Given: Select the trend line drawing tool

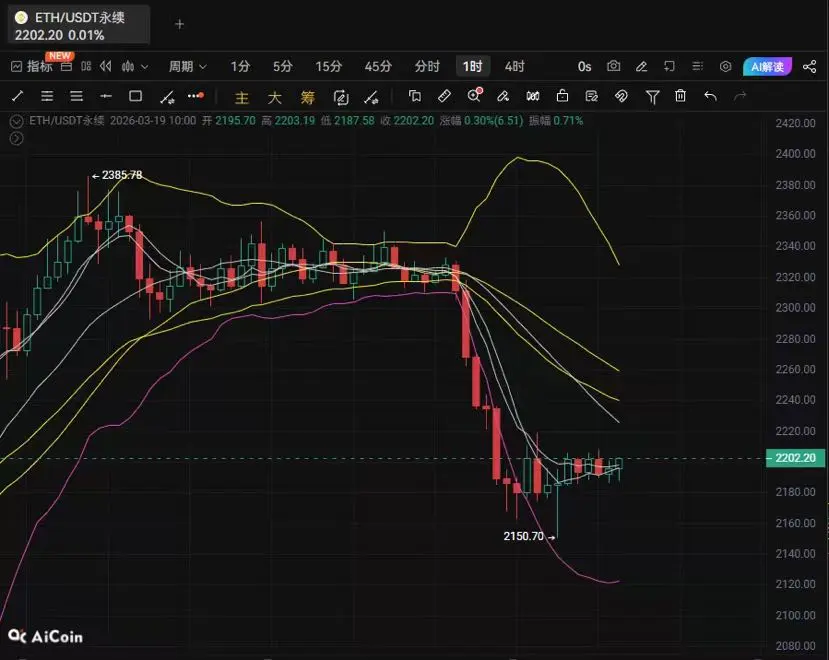Looking at the screenshot, I should [x=17, y=96].
